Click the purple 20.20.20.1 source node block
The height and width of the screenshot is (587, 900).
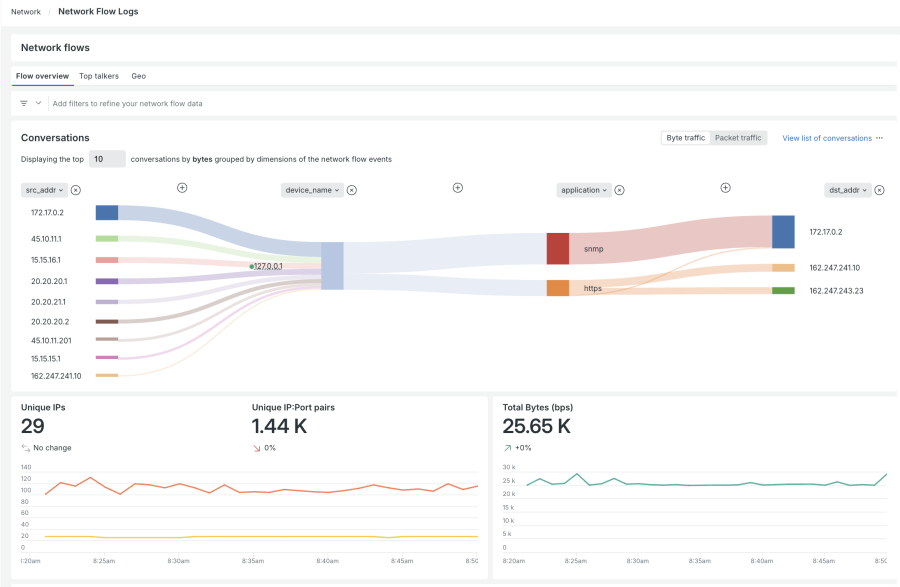click(107, 281)
